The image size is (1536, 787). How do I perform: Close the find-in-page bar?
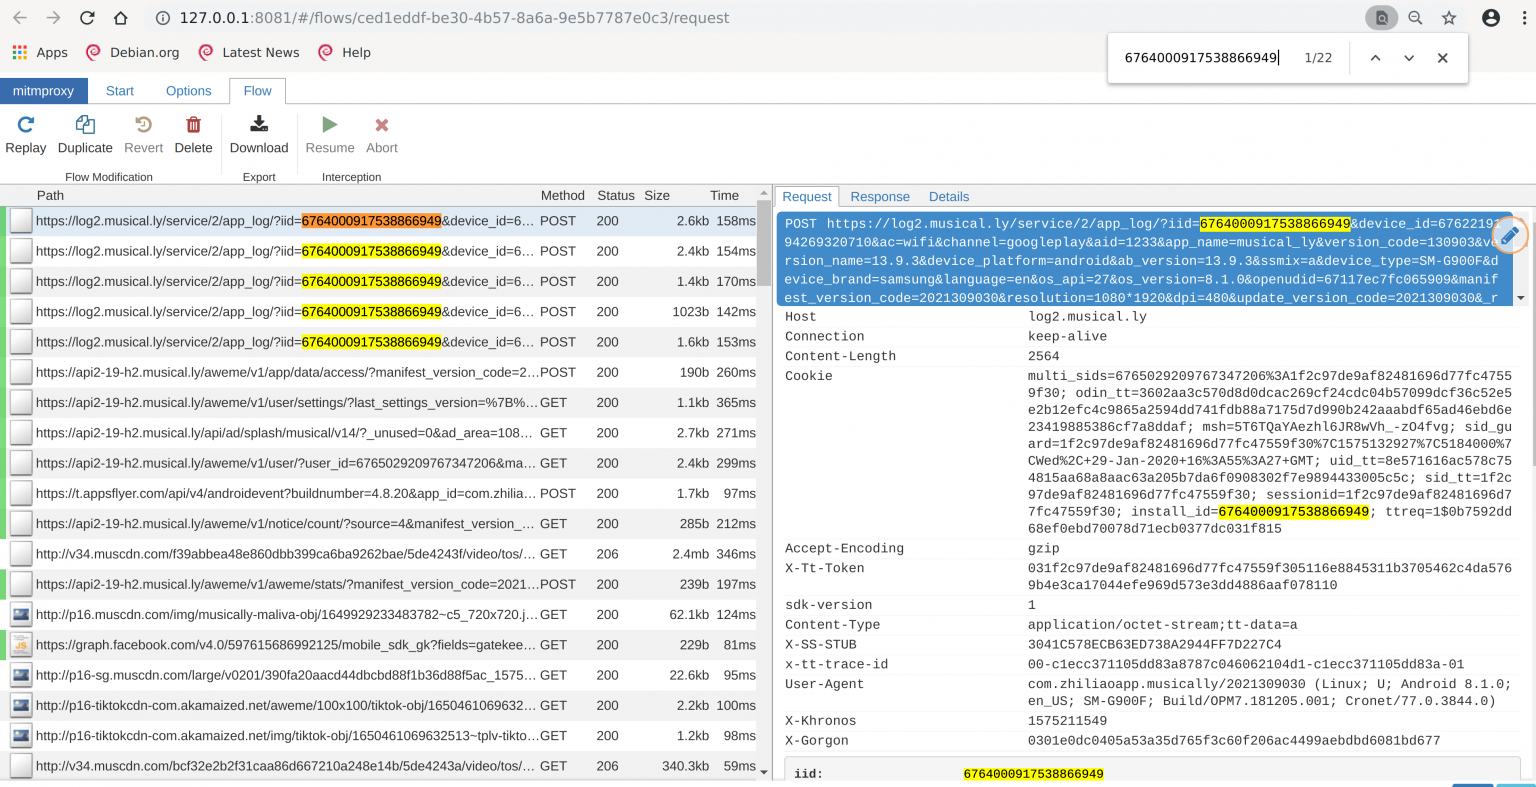(x=1443, y=58)
